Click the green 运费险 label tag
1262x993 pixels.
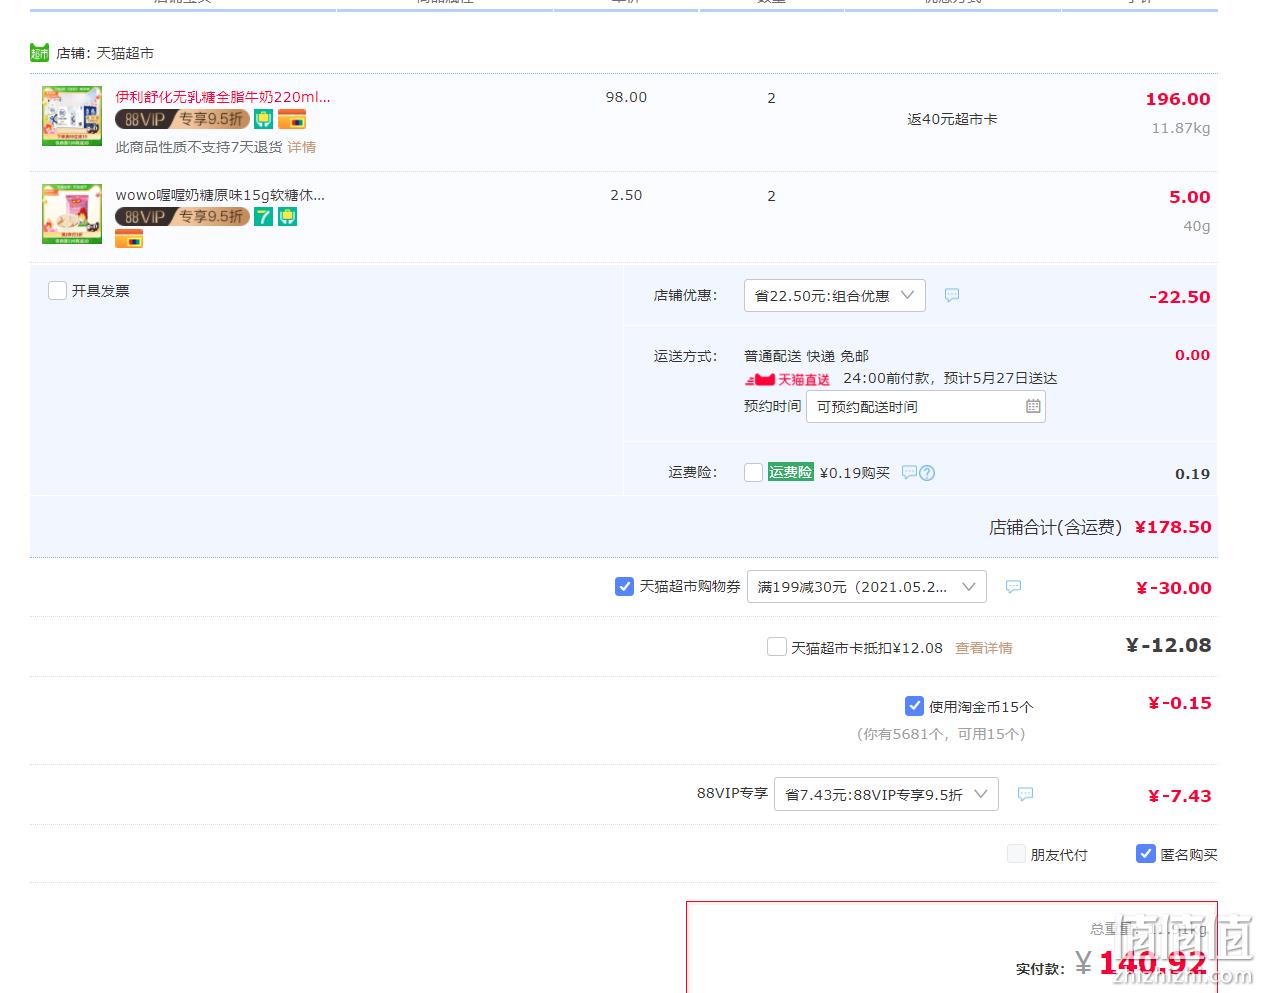tap(791, 472)
